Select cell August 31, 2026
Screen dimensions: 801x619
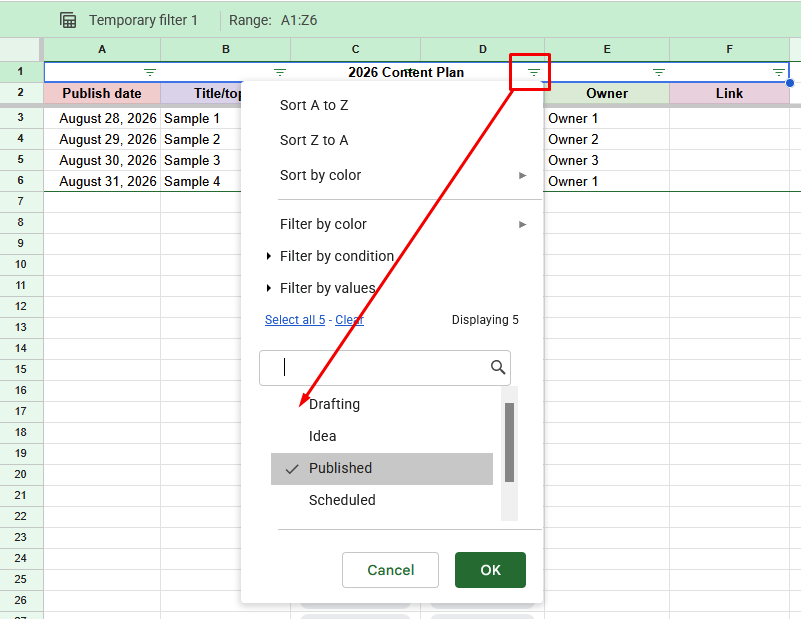102,181
